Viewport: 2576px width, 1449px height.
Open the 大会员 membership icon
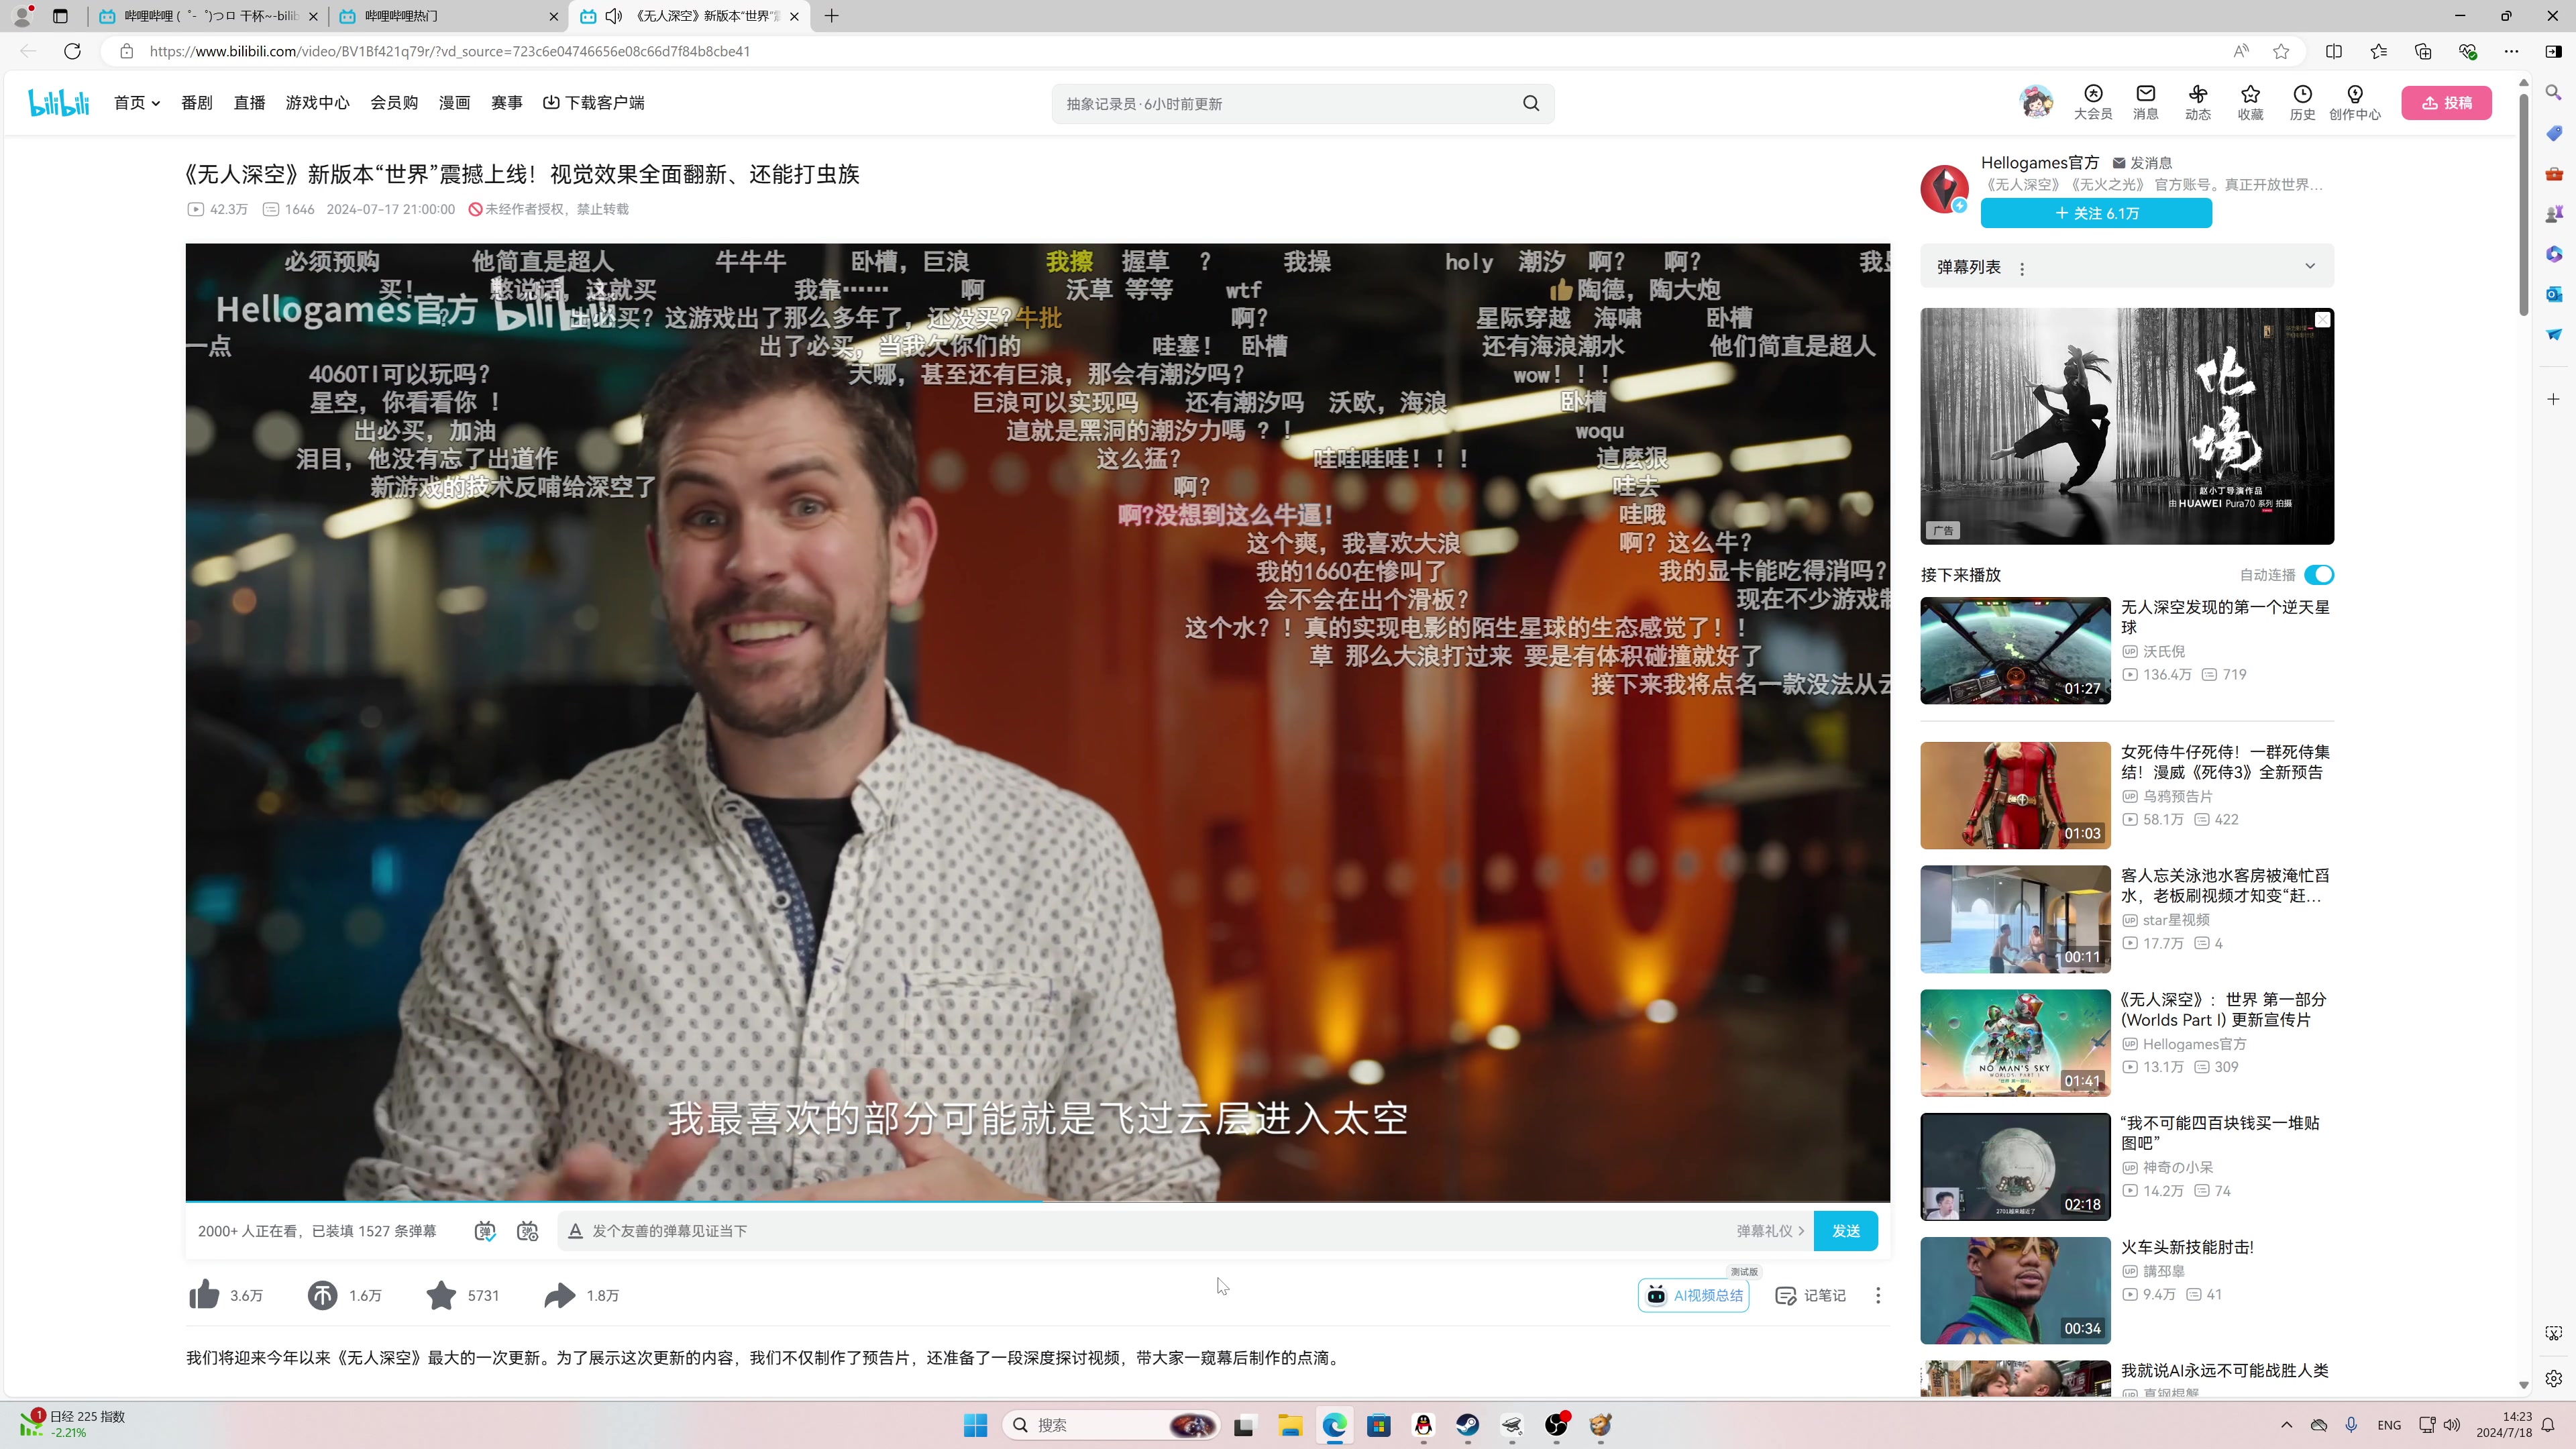(x=2092, y=102)
